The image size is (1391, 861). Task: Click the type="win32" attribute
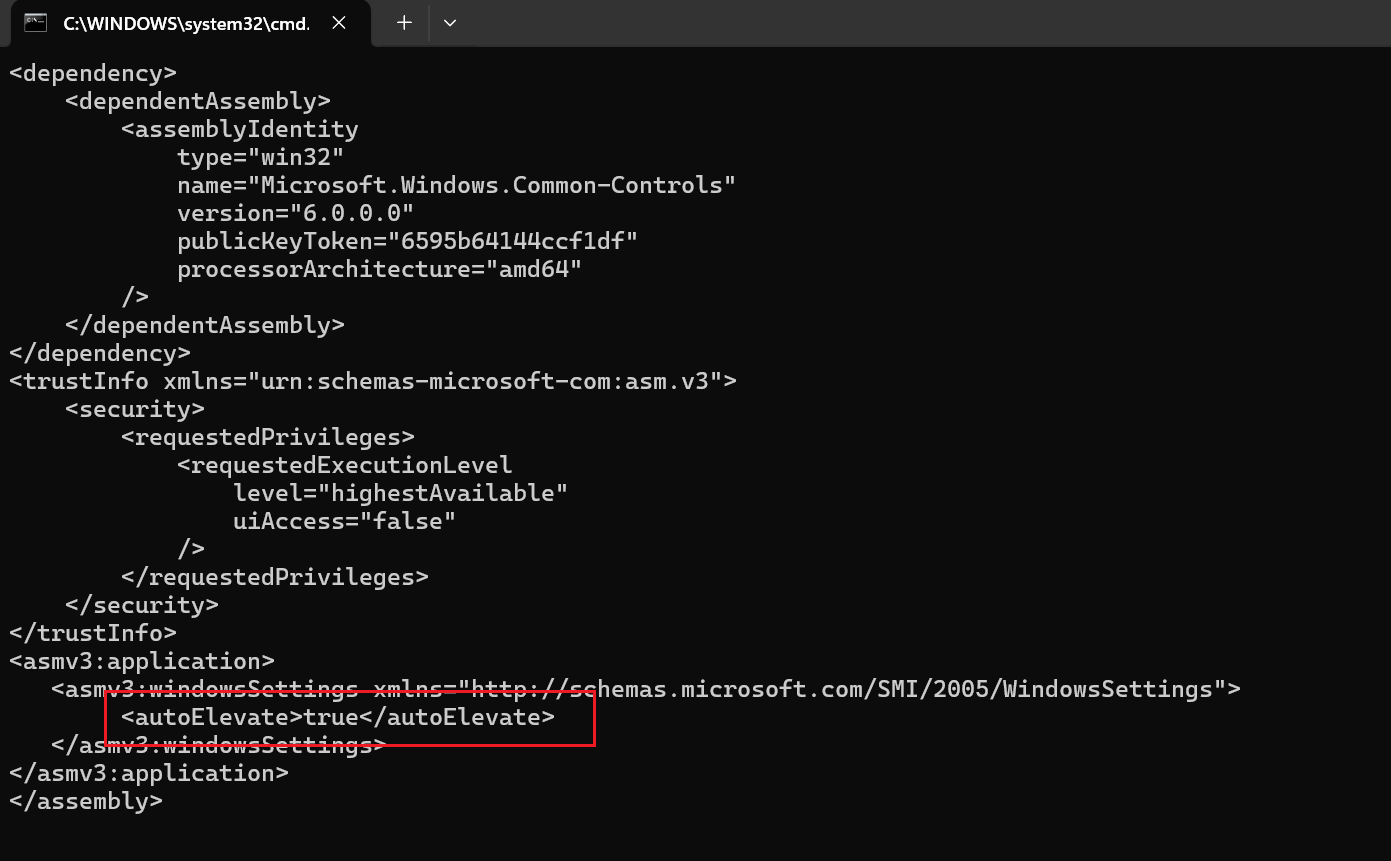[260, 157]
